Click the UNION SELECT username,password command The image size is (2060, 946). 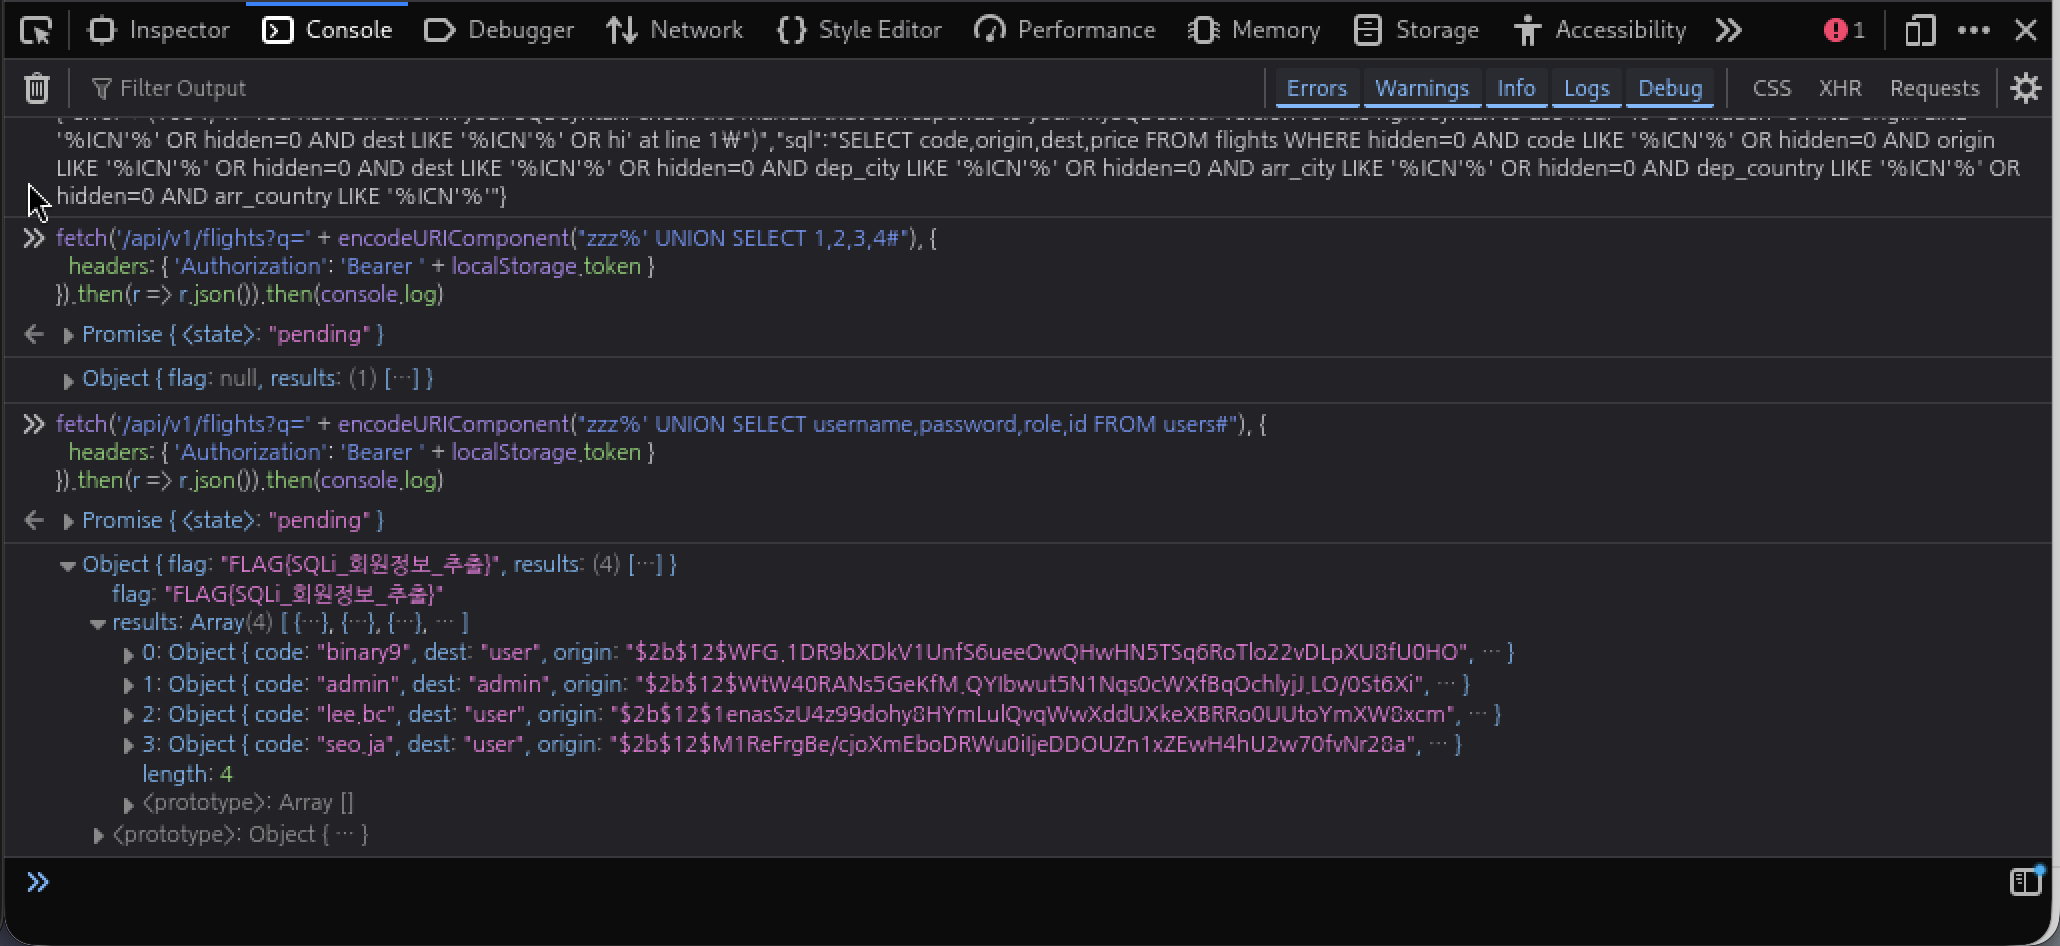coord(661,452)
